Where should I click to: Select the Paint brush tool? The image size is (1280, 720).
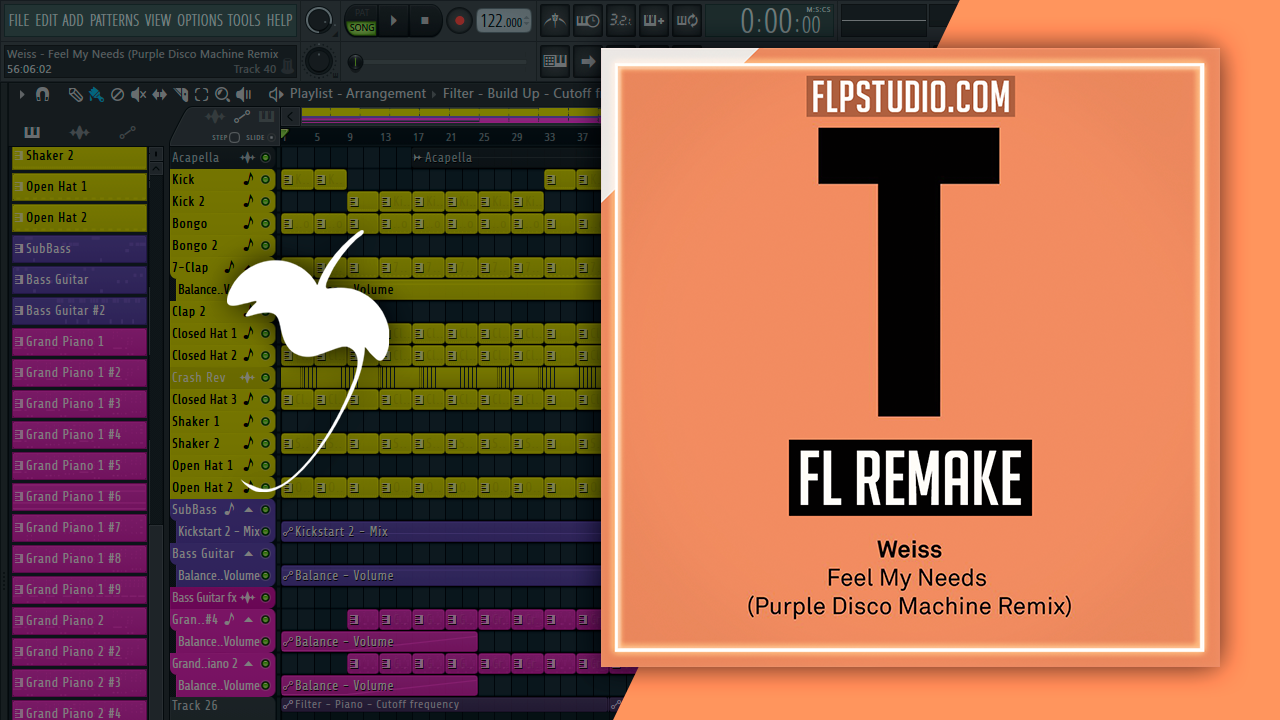[96, 94]
